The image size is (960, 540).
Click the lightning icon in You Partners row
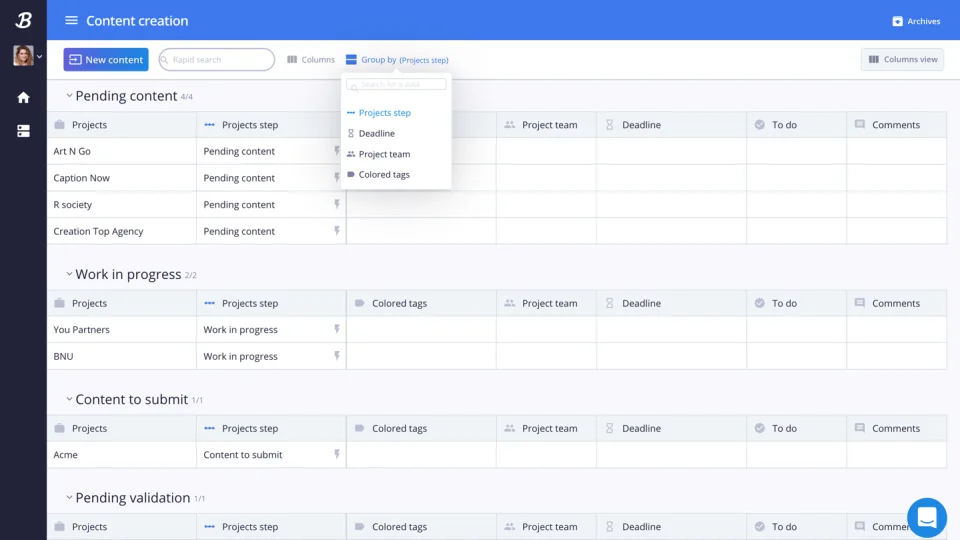(337, 329)
